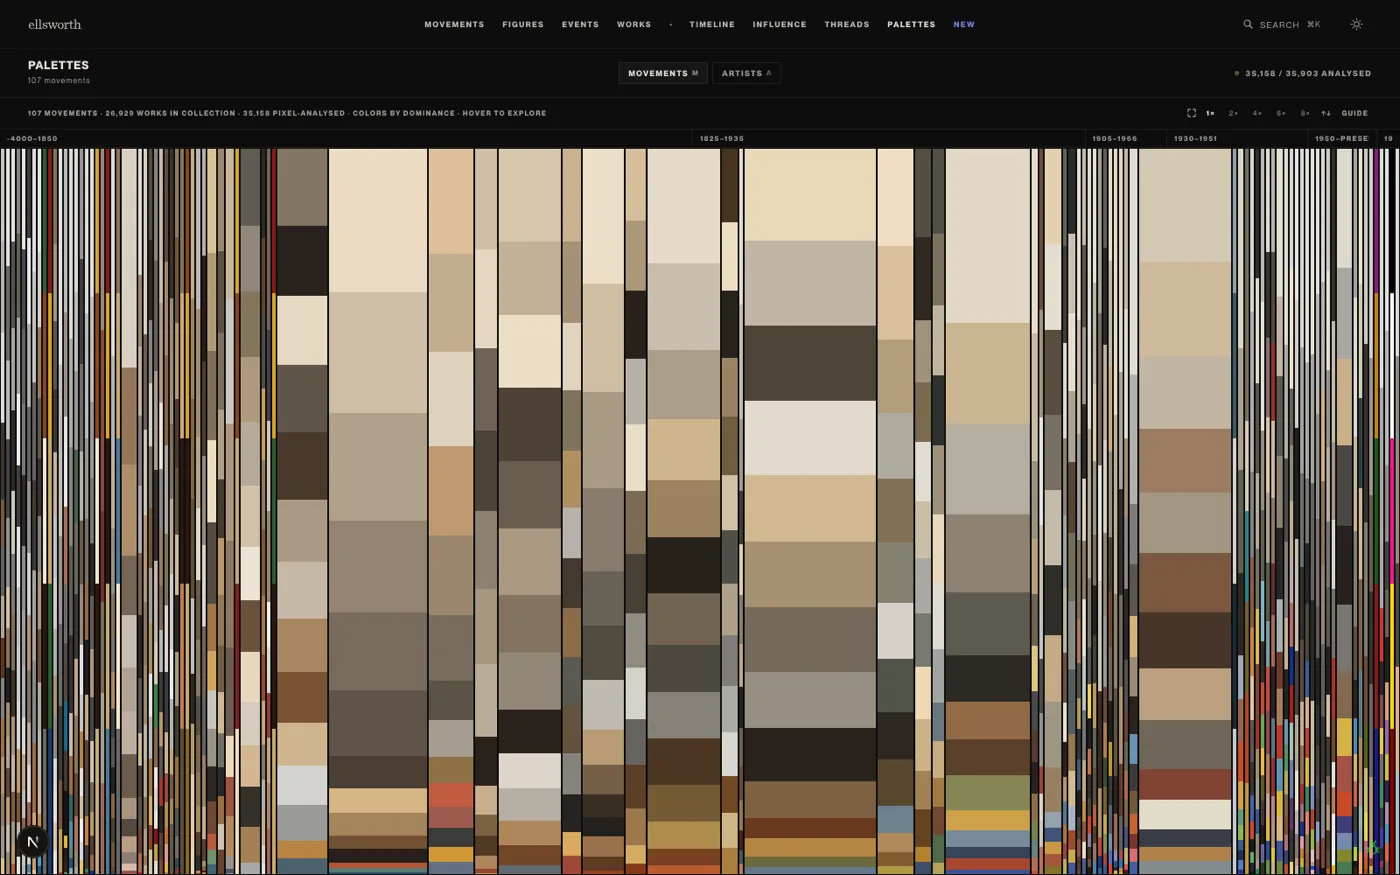The width and height of the screenshot is (1400, 875).
Task: Set zoom level to 4×
Action: [1257, 113]
